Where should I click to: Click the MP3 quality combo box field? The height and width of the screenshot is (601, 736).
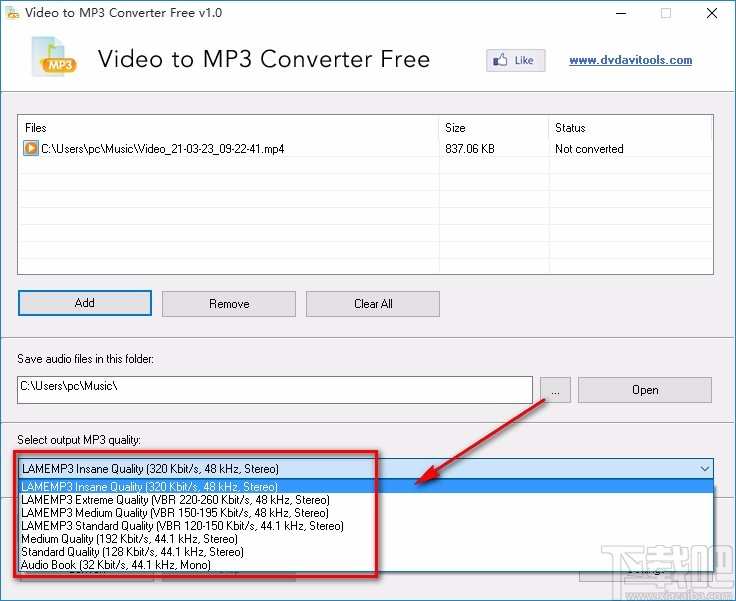[366, 469]
